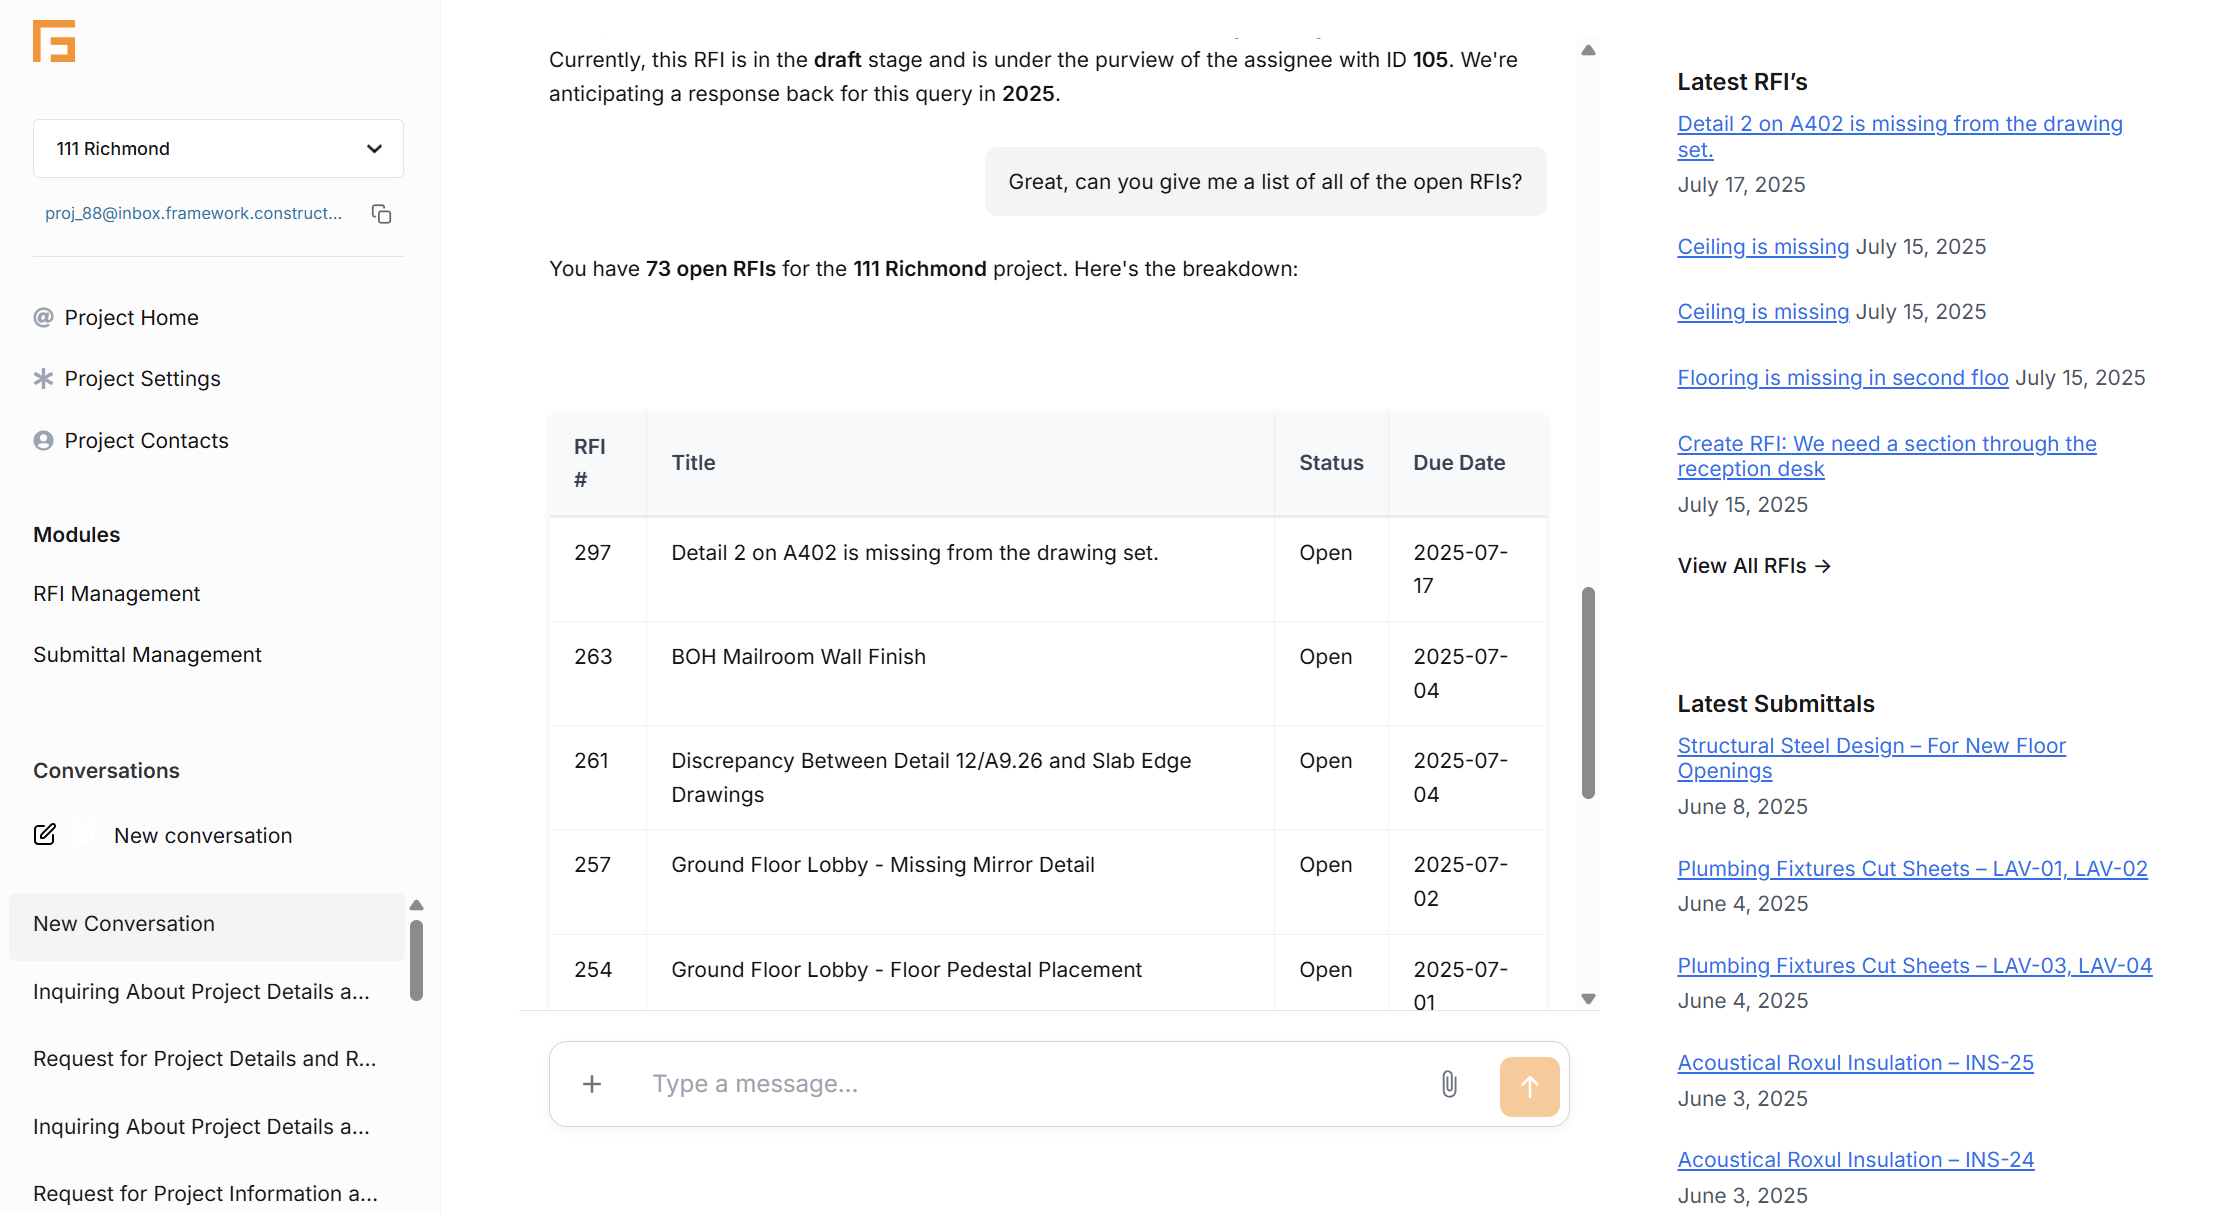
Task: Open the Submittal Management module
Action: click(147, 655)
